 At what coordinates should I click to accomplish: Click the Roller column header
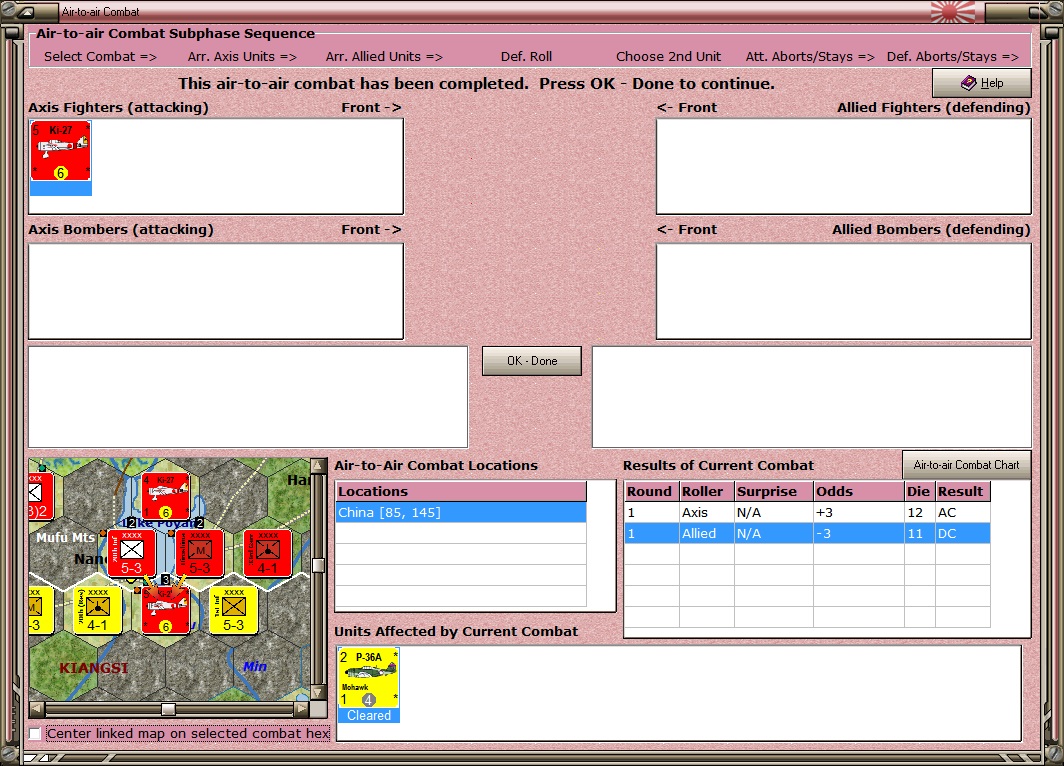click(706, 491)
